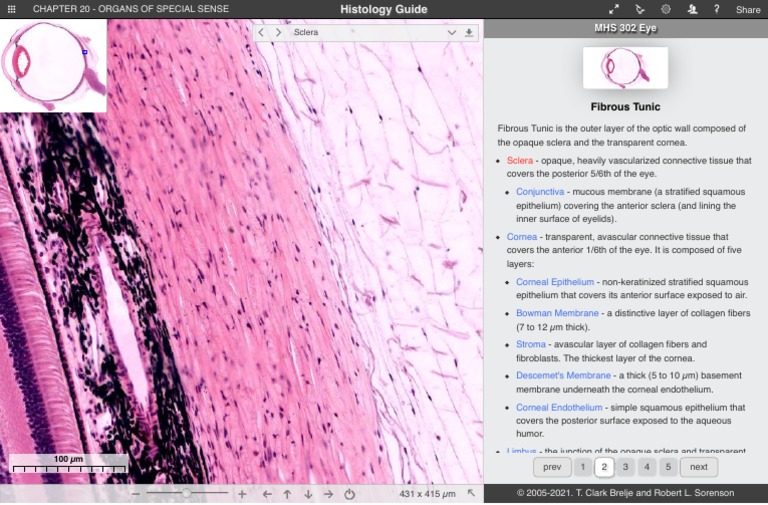Pan down with the down arrow icon
Screen dimensions: 768x505
coord(308,494)
